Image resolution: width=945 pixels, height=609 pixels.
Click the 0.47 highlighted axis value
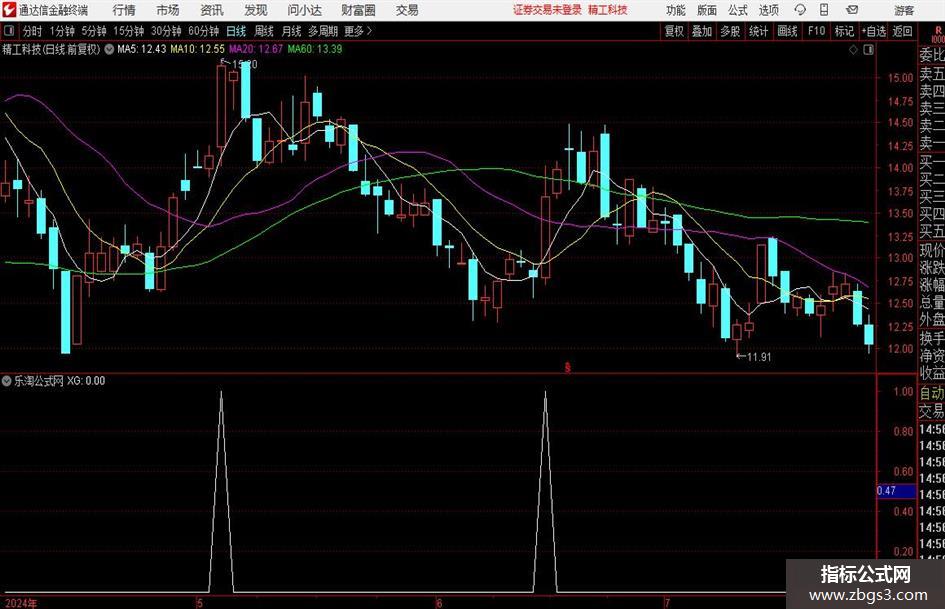click(x=896, y=491)
